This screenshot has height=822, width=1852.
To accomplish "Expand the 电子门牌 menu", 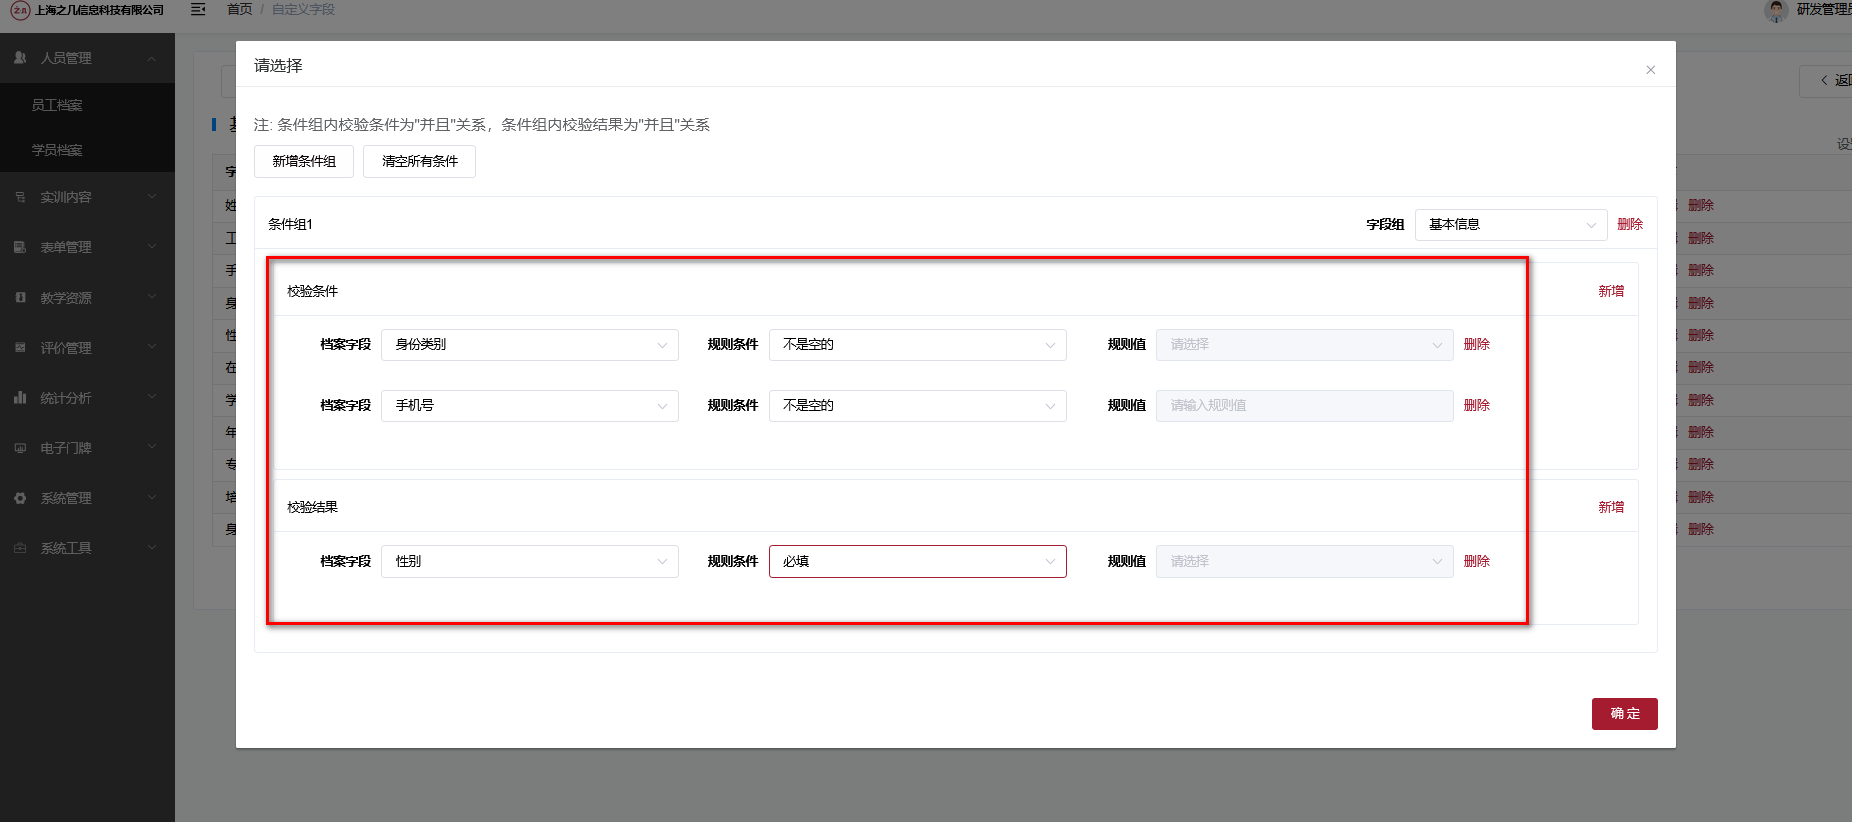I will click(x=87, y=448).
